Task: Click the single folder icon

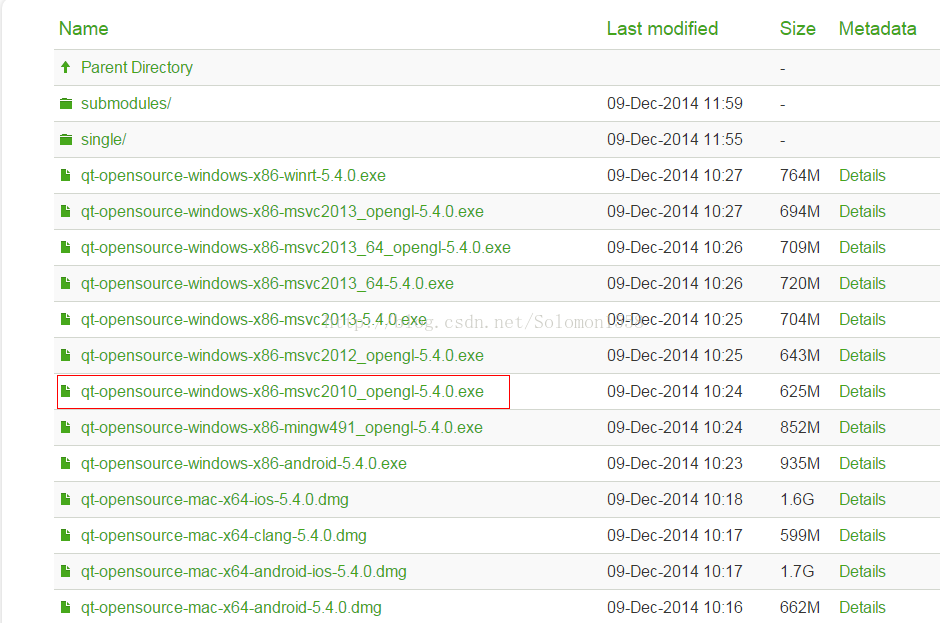Action: (x=66, y=140)
